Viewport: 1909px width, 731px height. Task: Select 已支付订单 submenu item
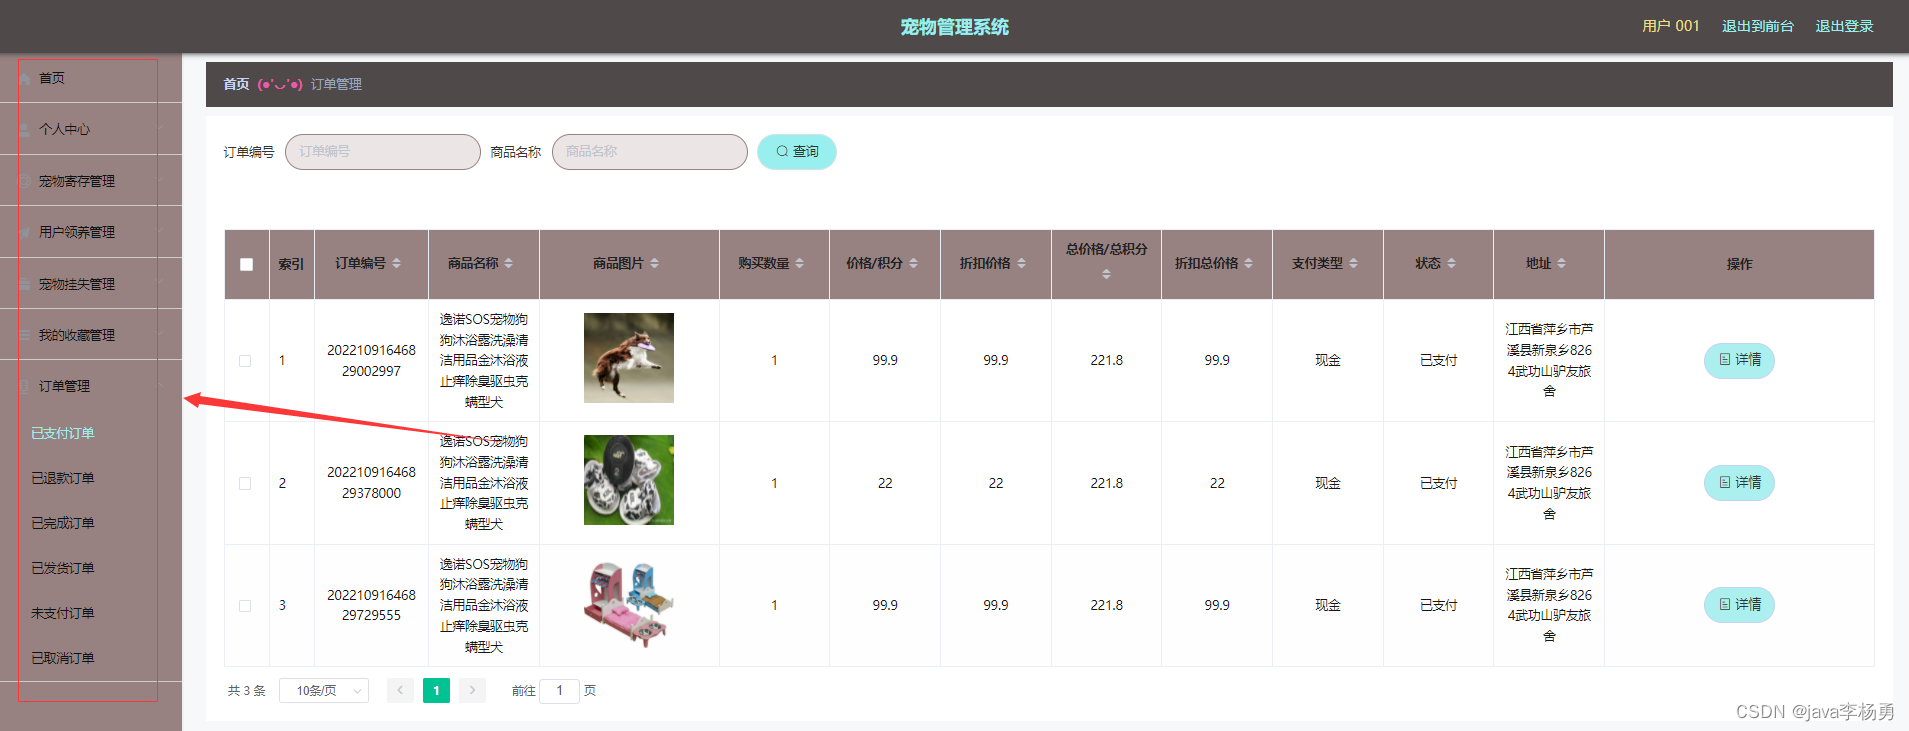point(63,433)
